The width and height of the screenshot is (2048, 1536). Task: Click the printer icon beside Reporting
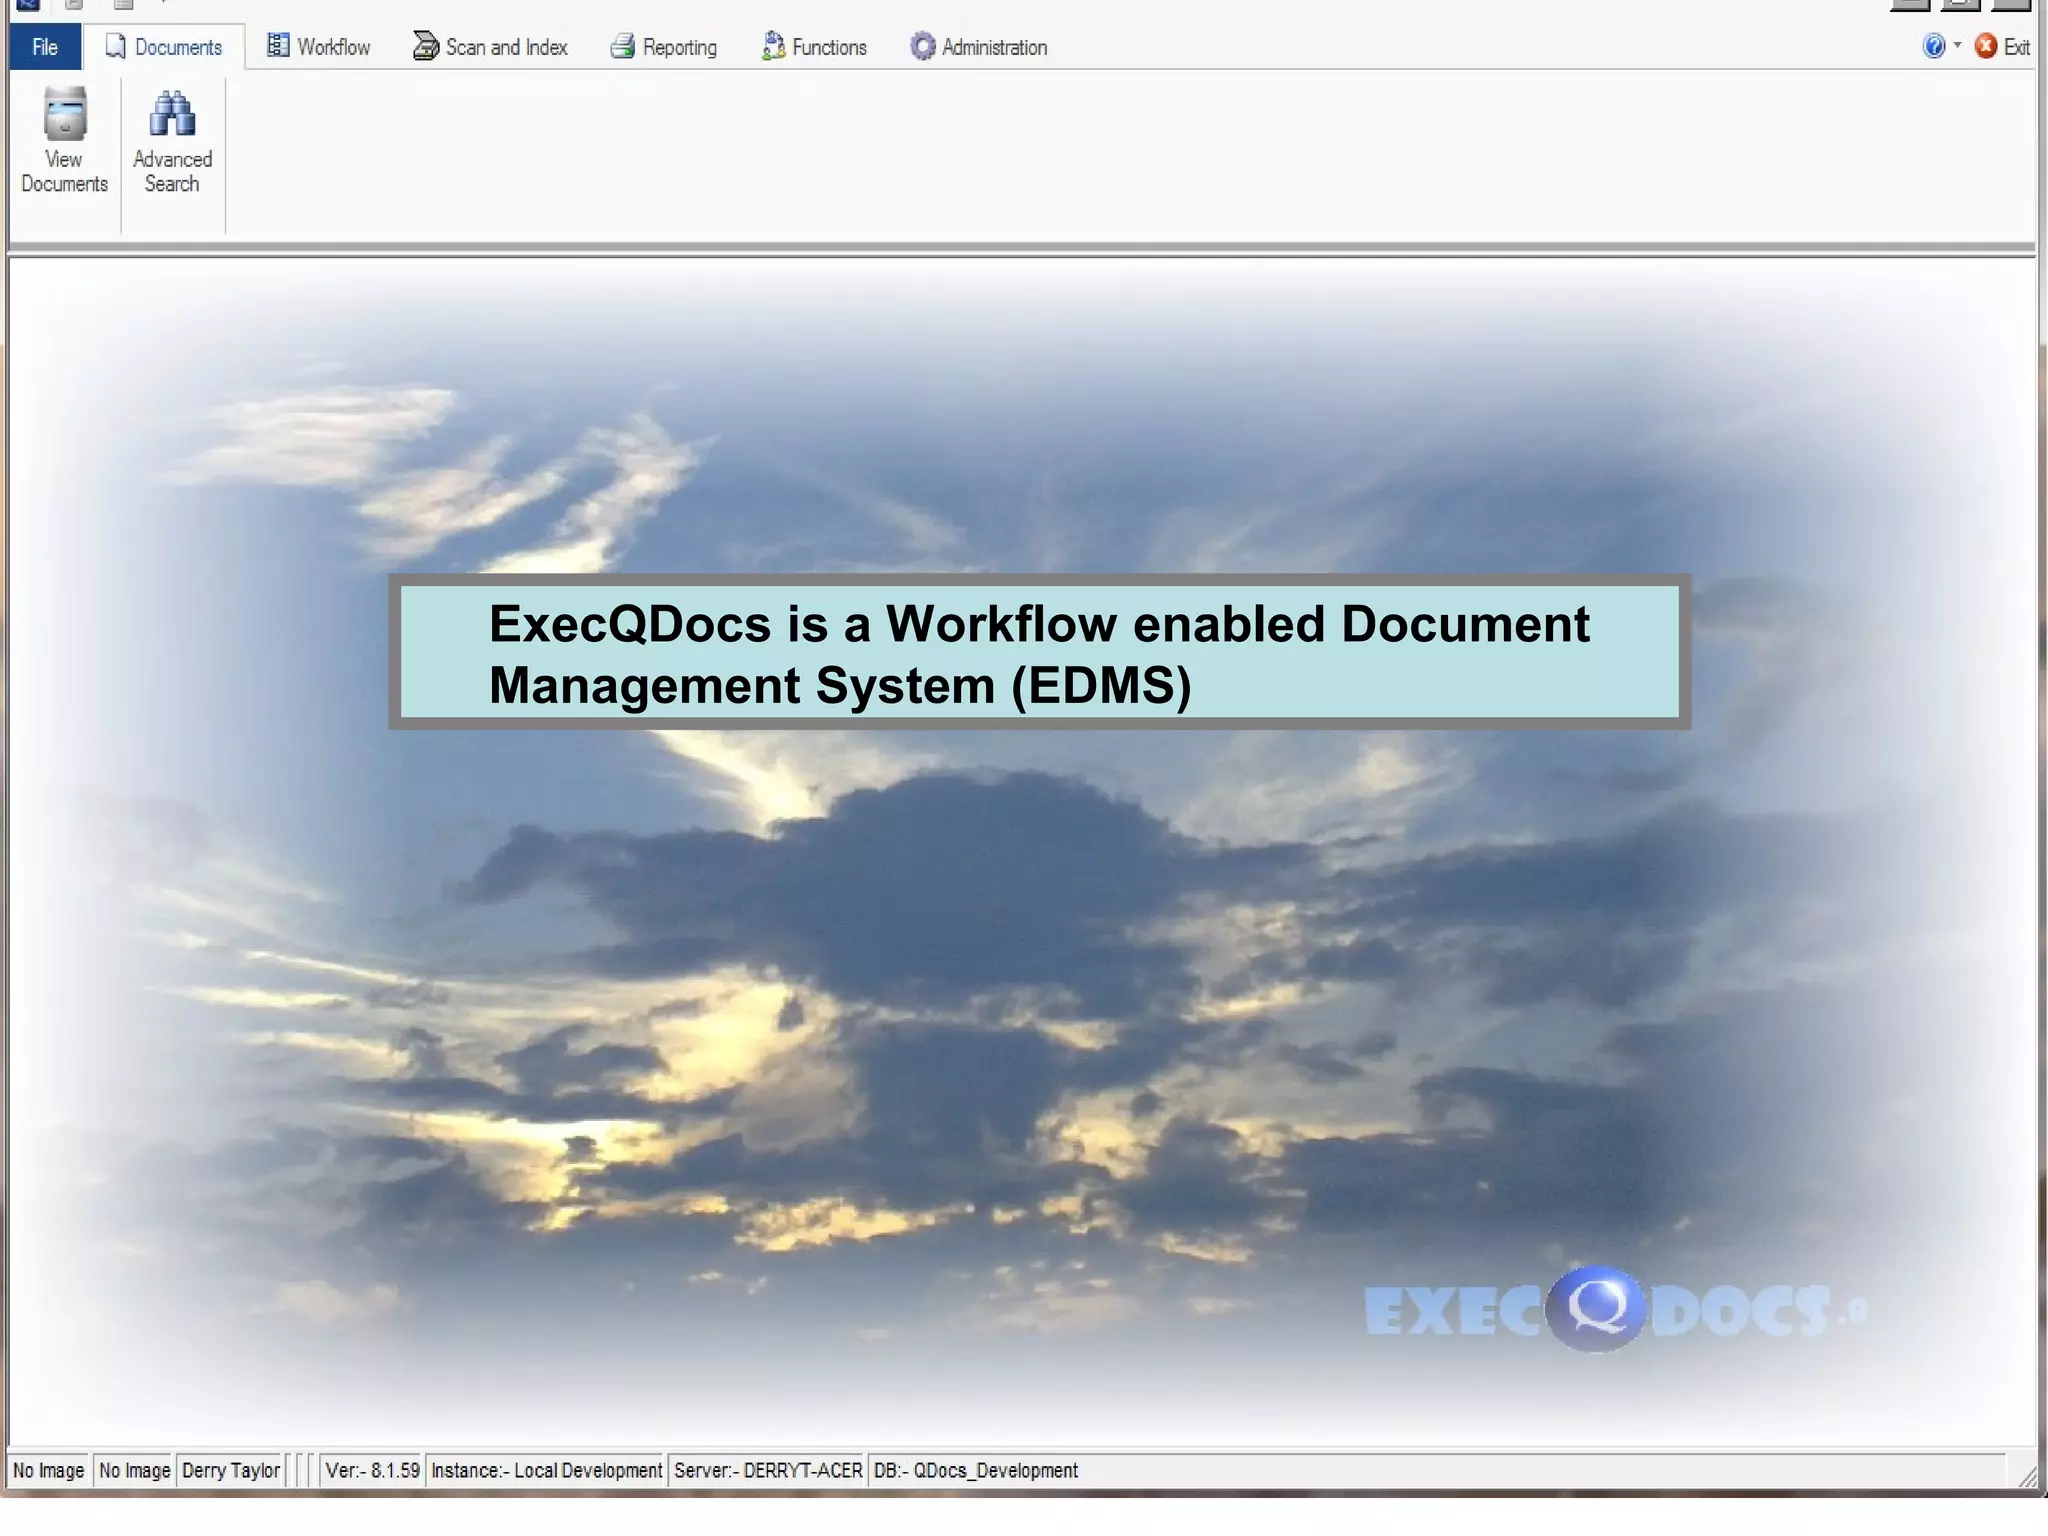point(623,46)
